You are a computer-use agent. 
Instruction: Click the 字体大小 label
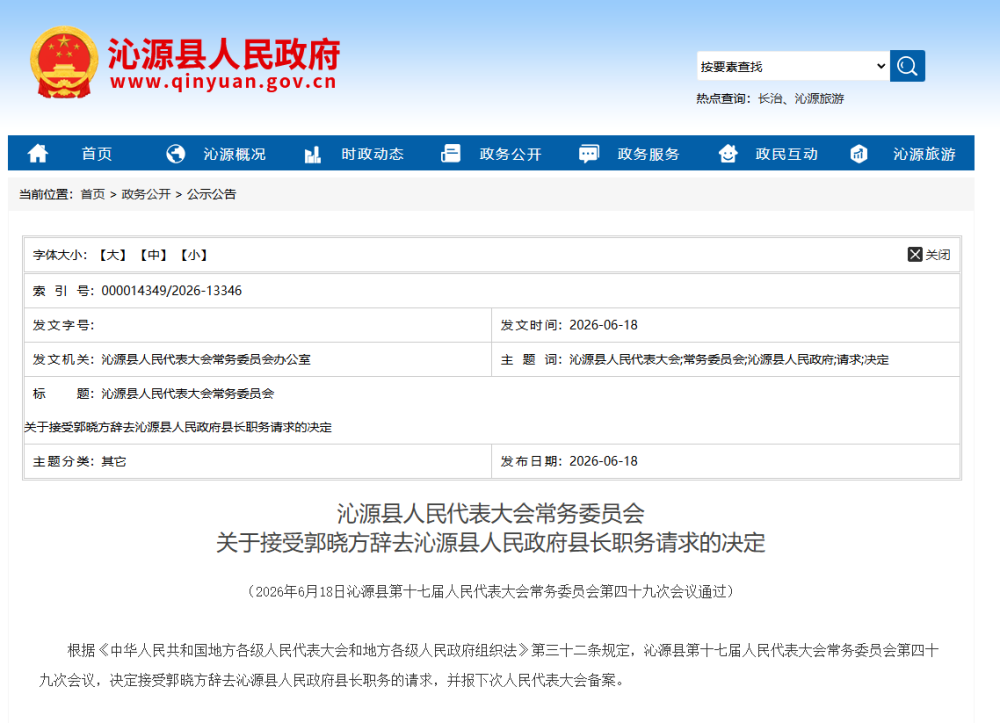tap(60, 255)
